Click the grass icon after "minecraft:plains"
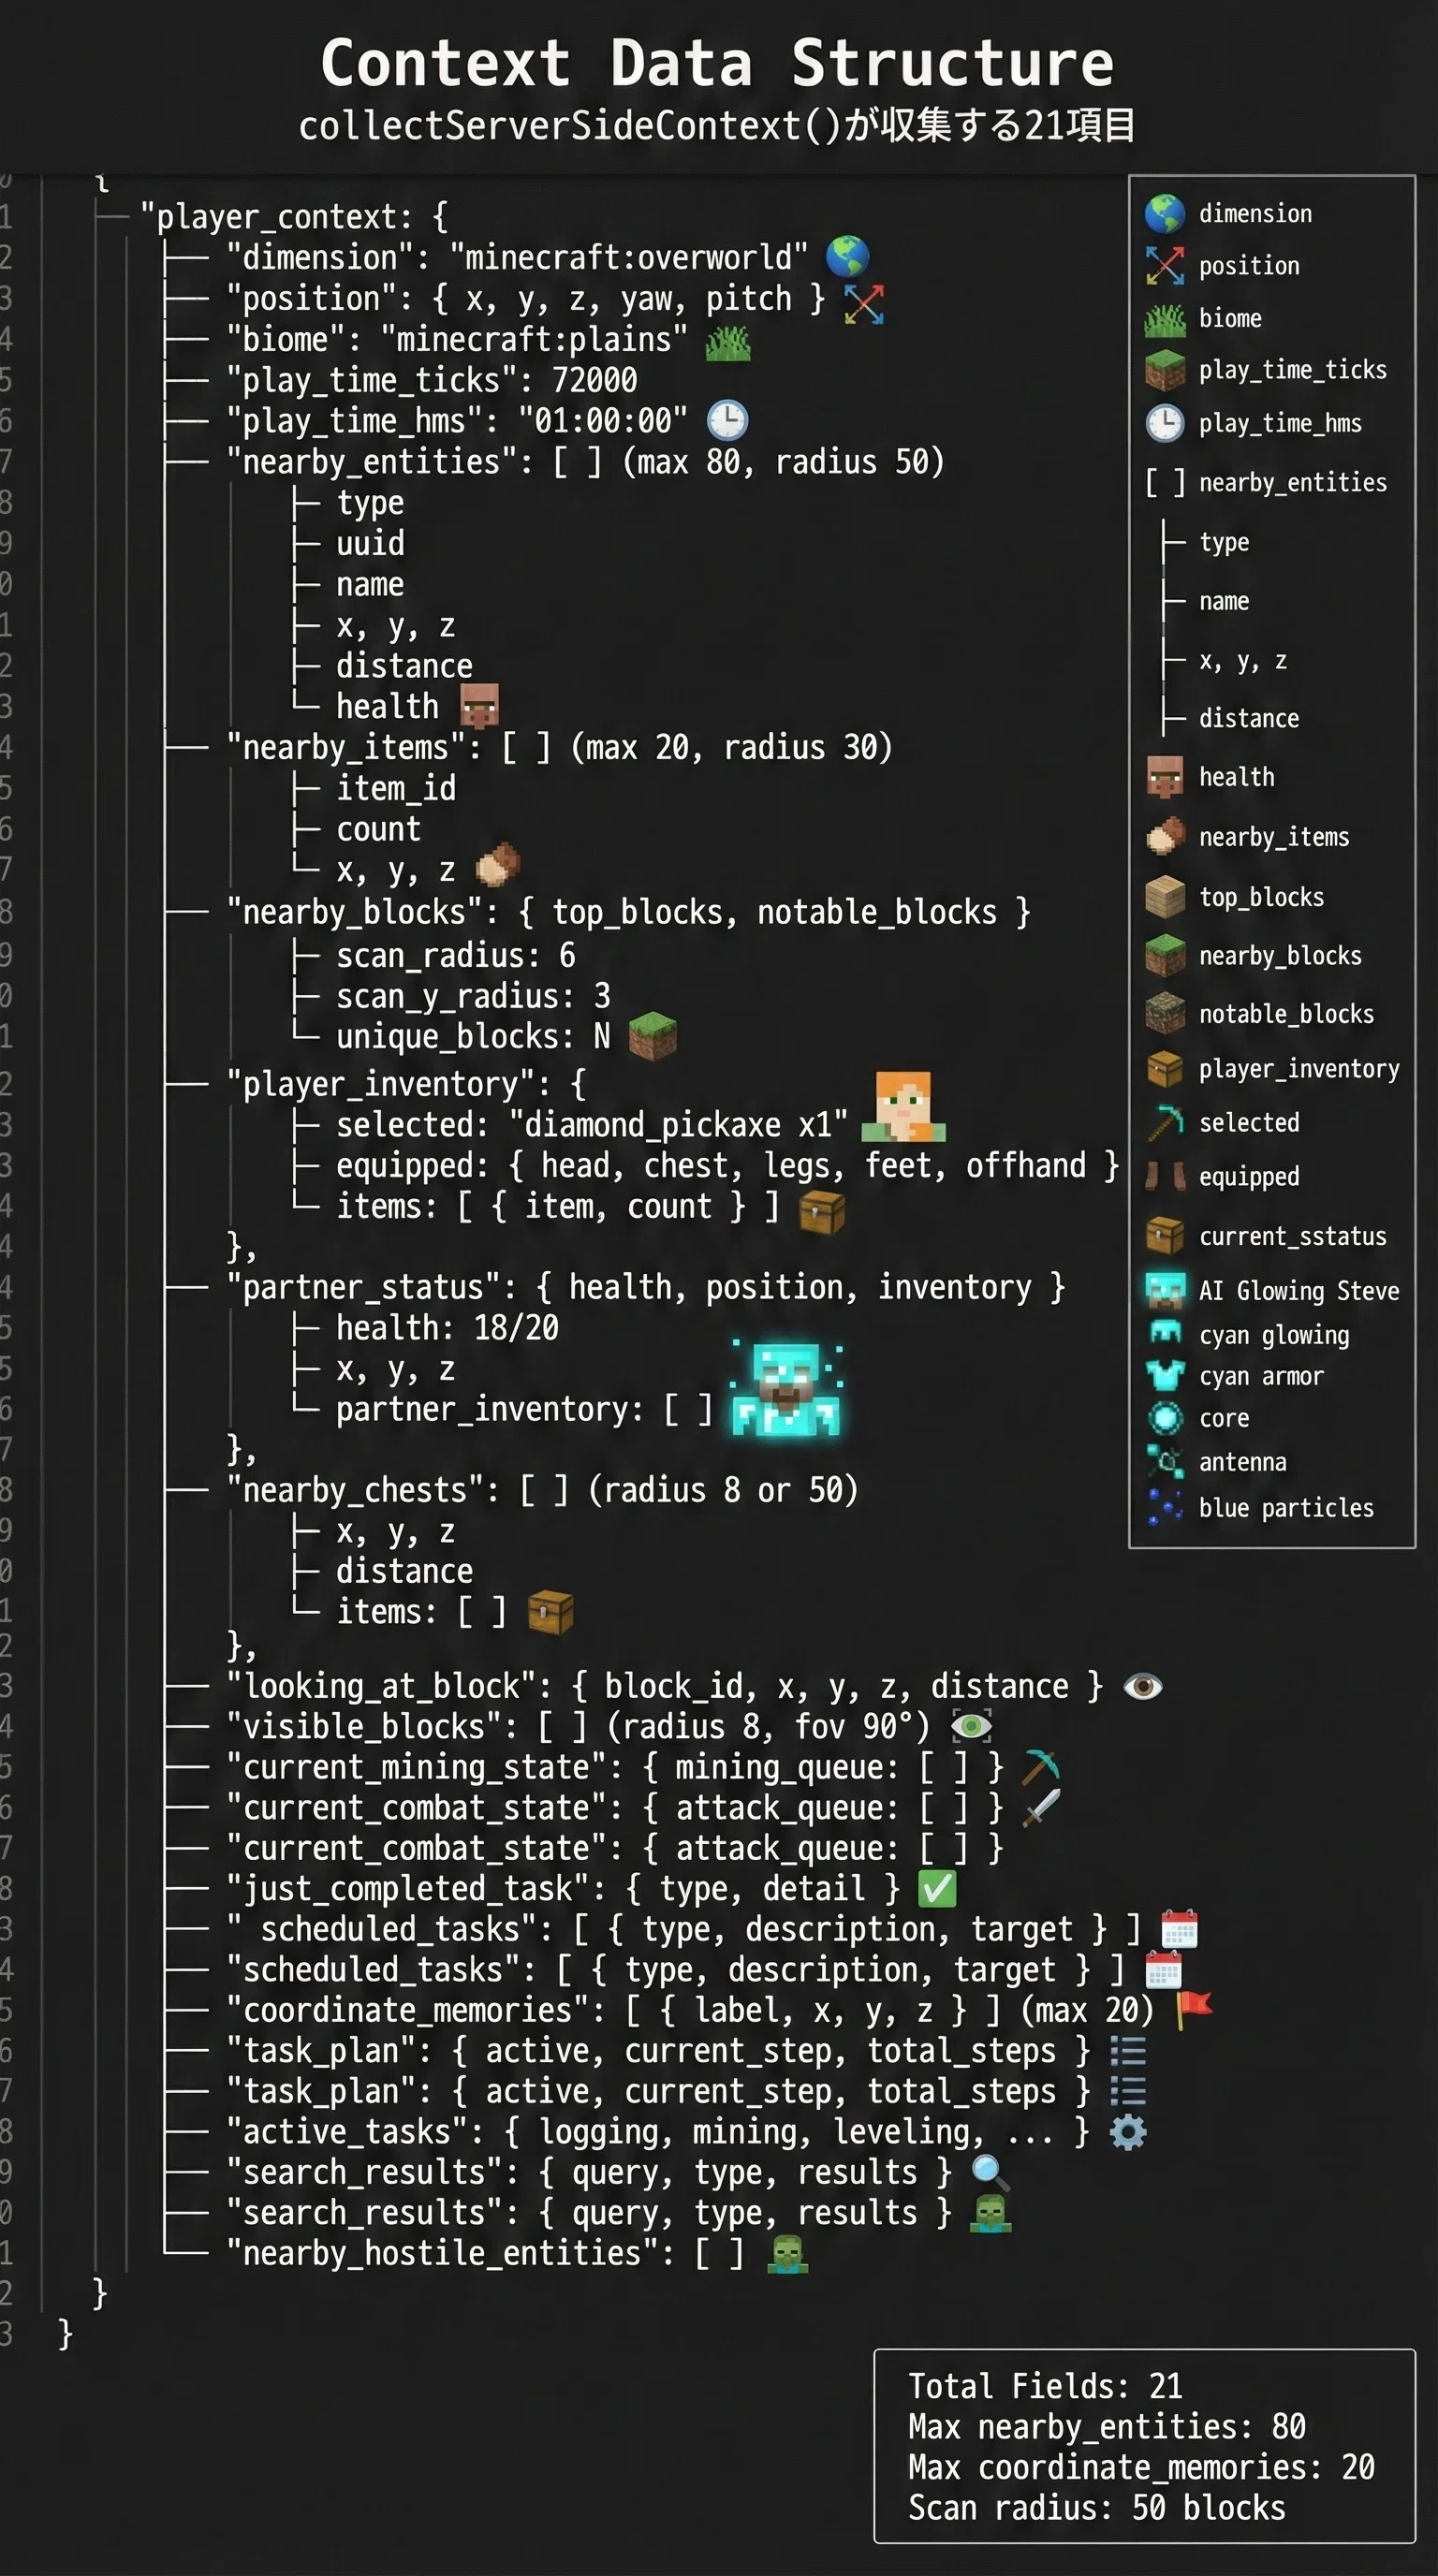Viewport: 1438px width, 2576px height. pyautogui.click(x=728, y=344)
